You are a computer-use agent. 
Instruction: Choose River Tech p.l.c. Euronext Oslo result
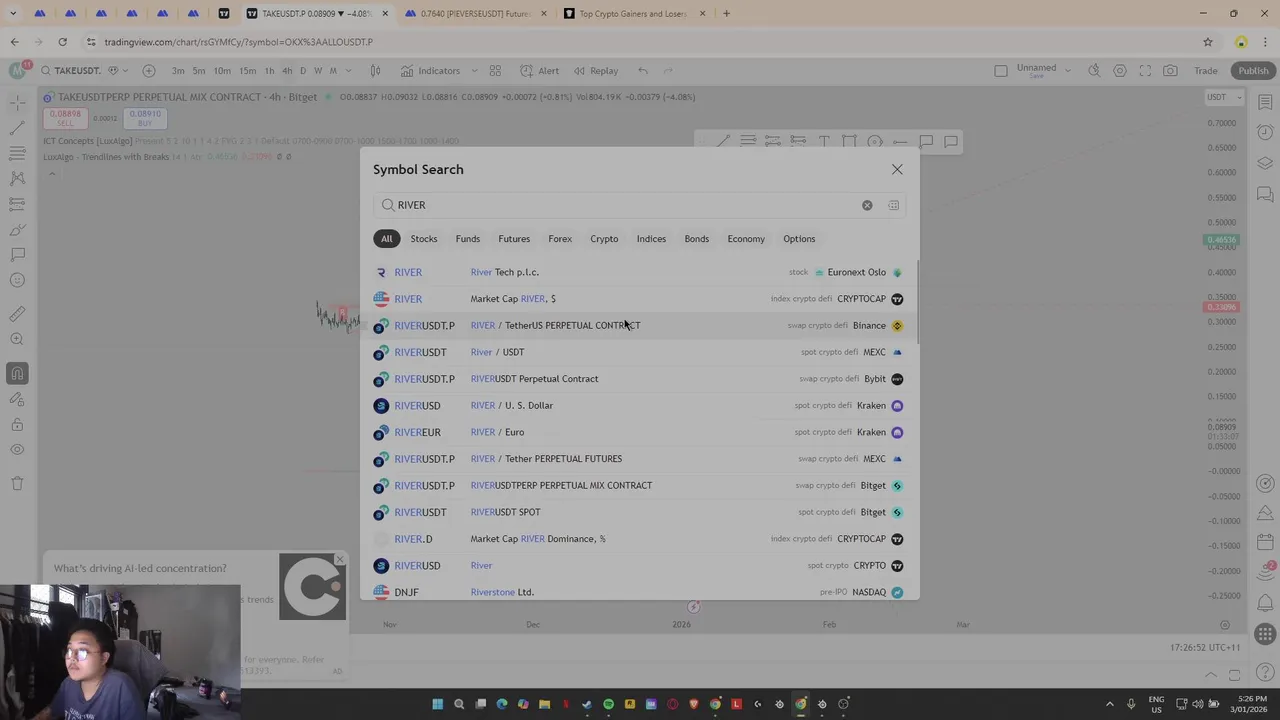point(638,272)
